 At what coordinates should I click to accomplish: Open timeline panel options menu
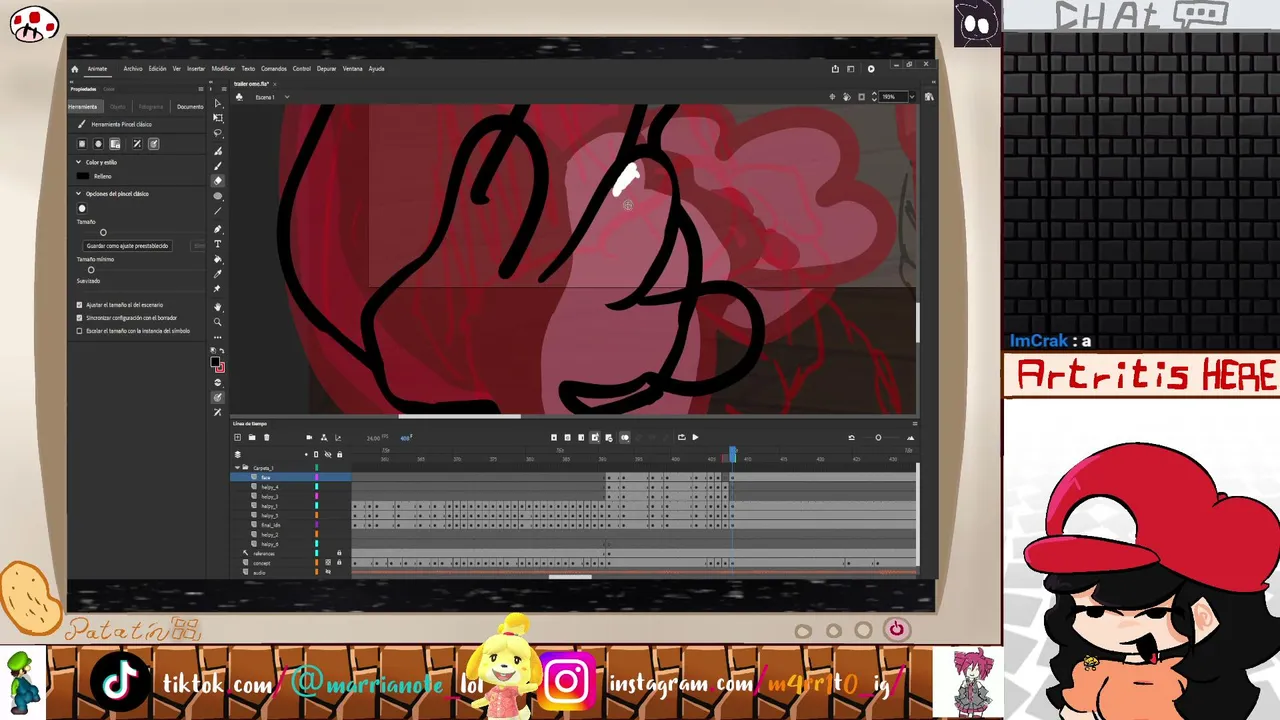click(914, 424)
